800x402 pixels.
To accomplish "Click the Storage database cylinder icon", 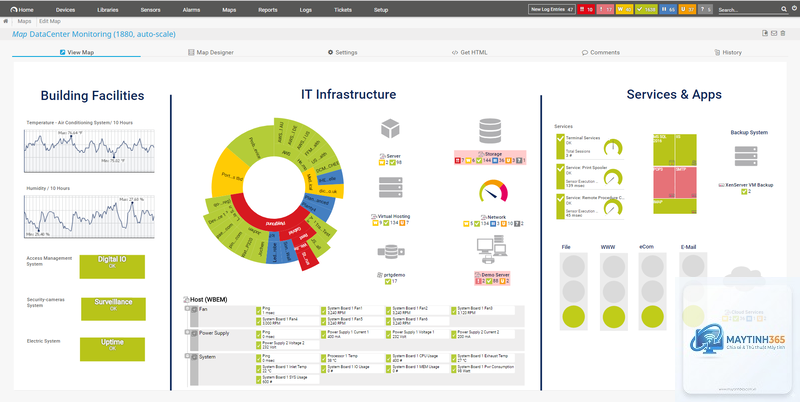I will [490, 131].
